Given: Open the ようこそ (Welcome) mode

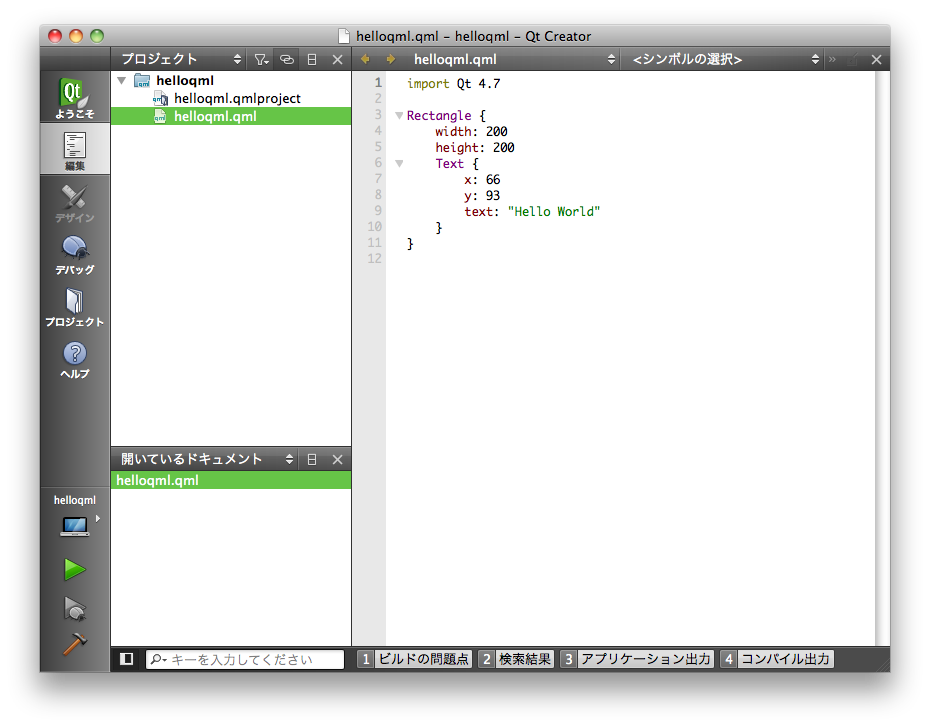Looking at the screenshot, I should pyautogui.click(x=75, y=98).
